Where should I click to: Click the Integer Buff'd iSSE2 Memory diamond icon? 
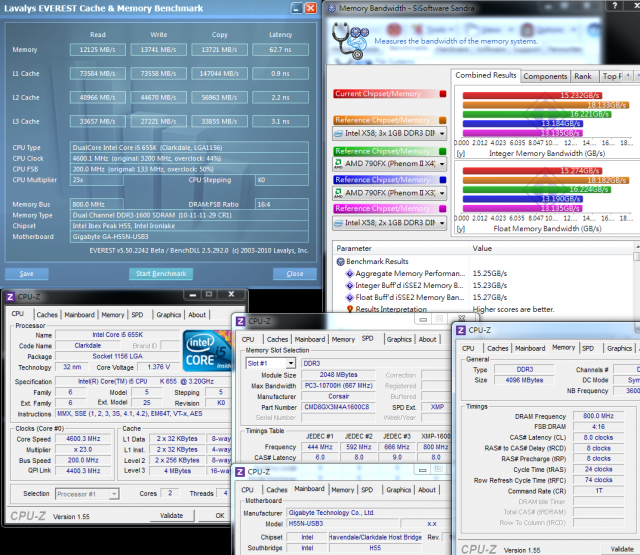350,285
